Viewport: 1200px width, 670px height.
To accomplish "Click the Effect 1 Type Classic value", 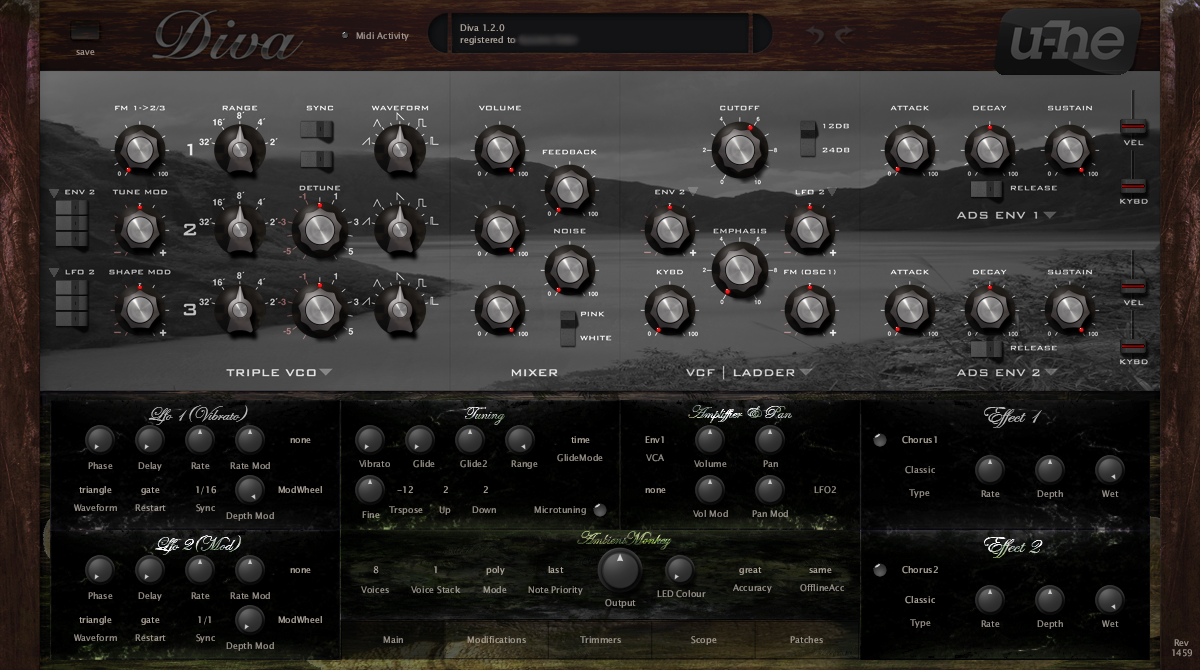I will (x=920, y=470).
